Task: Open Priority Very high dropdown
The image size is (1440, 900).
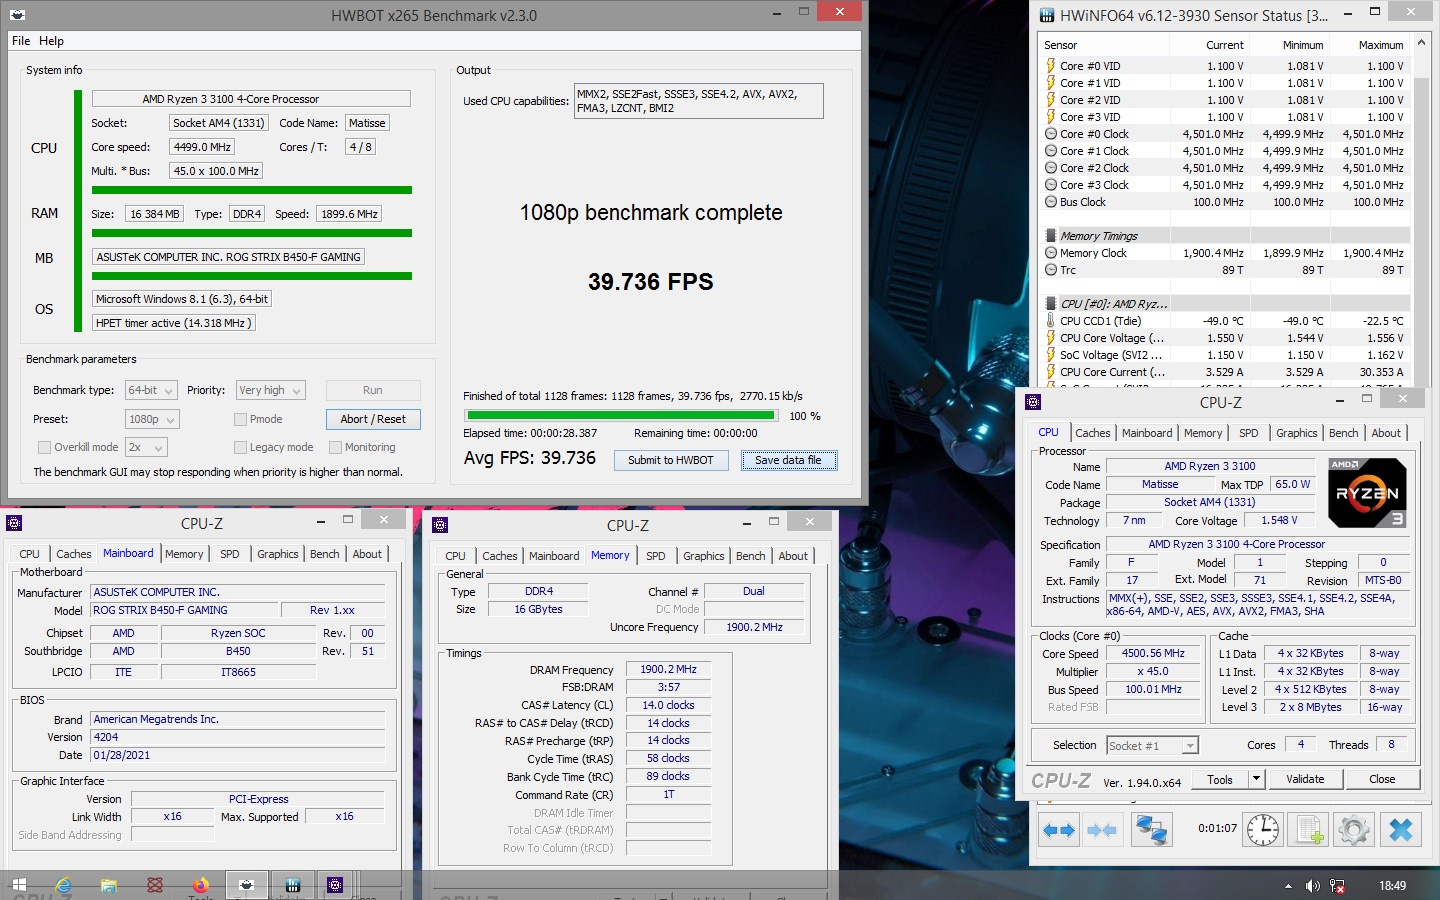Action: pyautogui.click(x=270, y=390)
